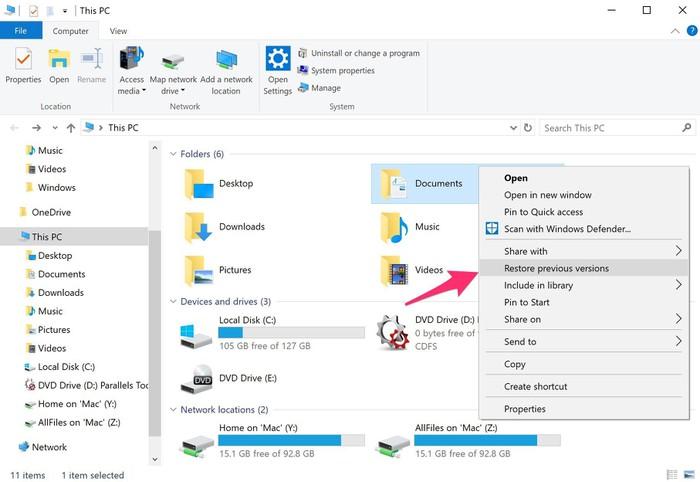Expand the Include in library submenu
Screen dimensions: 700x482
coord(584,285)
